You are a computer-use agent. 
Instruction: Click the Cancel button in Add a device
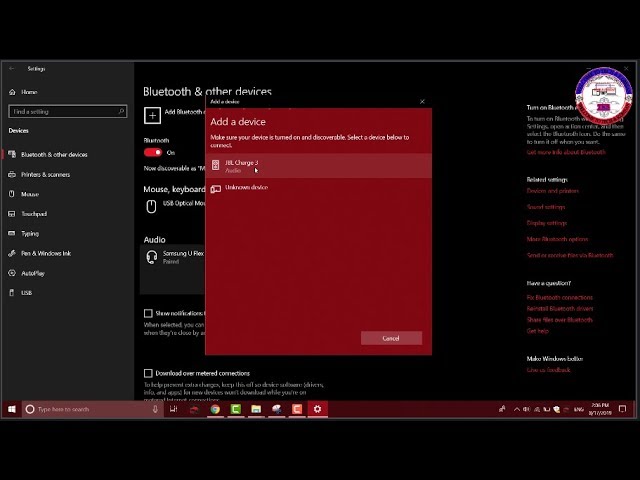[391, 338]
